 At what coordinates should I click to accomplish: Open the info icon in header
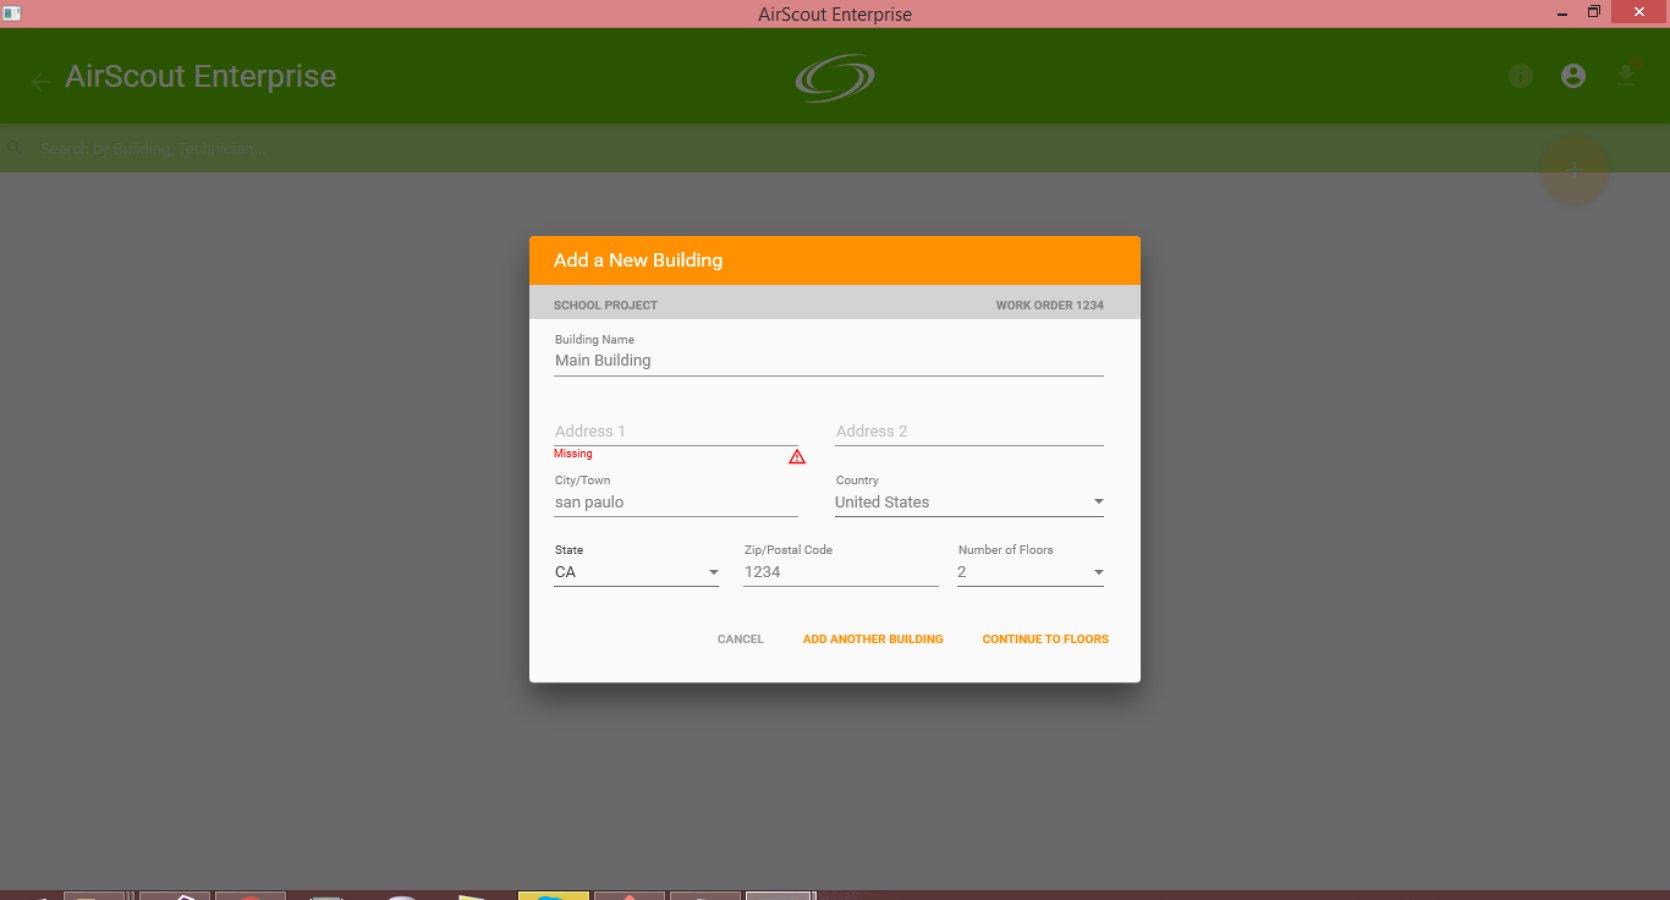1520,76
